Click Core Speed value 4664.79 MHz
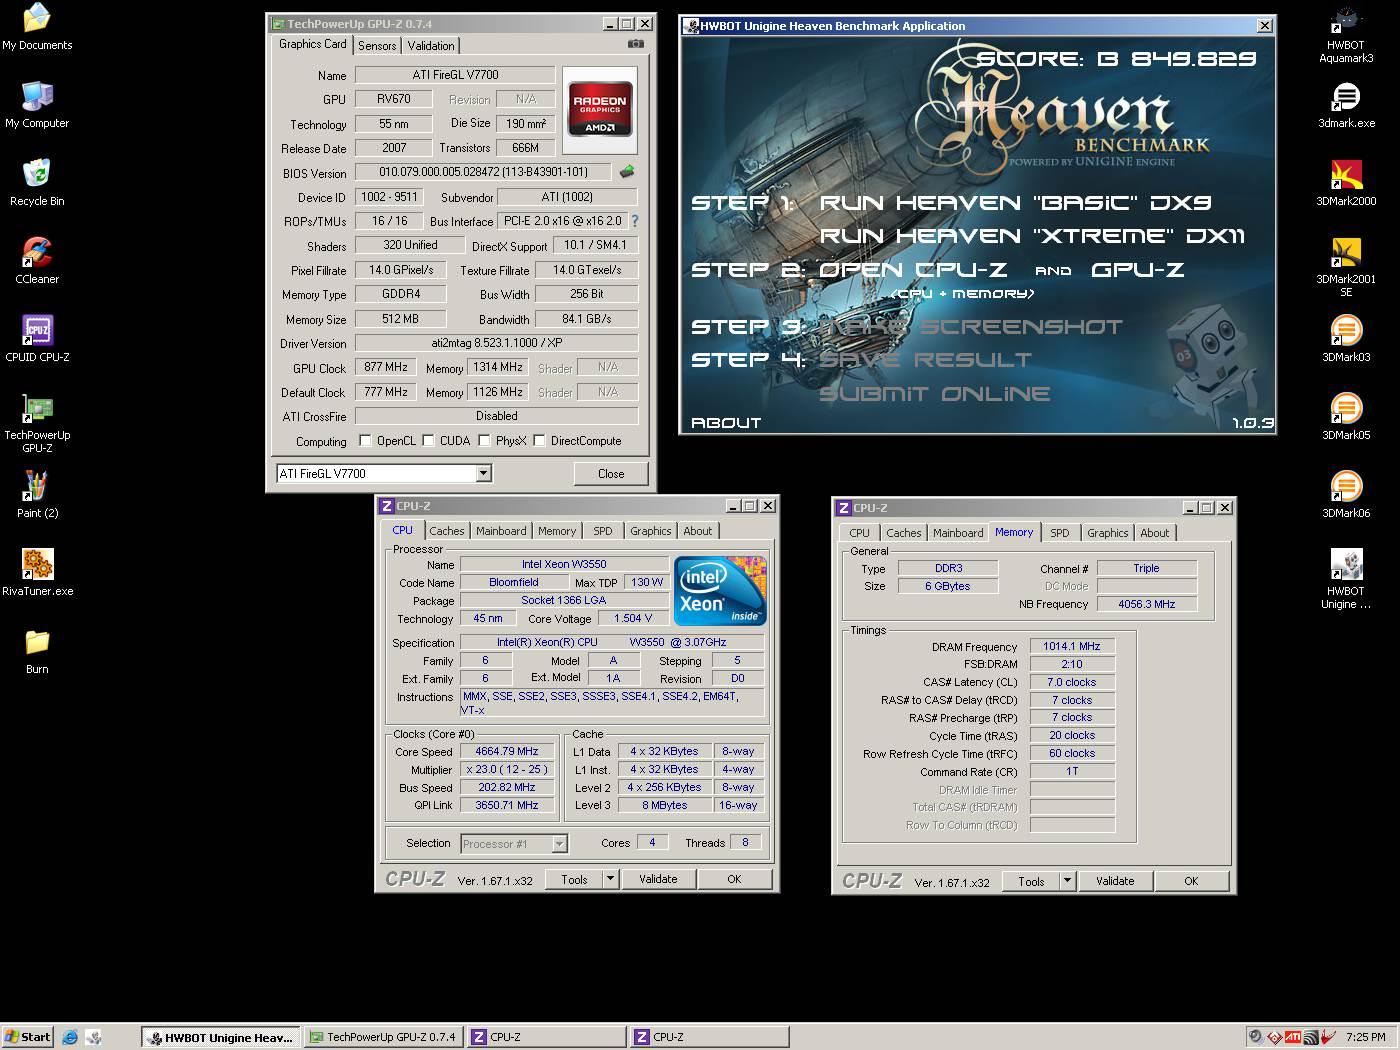Screen dimensions: 1400x1050 pos(507,751)
